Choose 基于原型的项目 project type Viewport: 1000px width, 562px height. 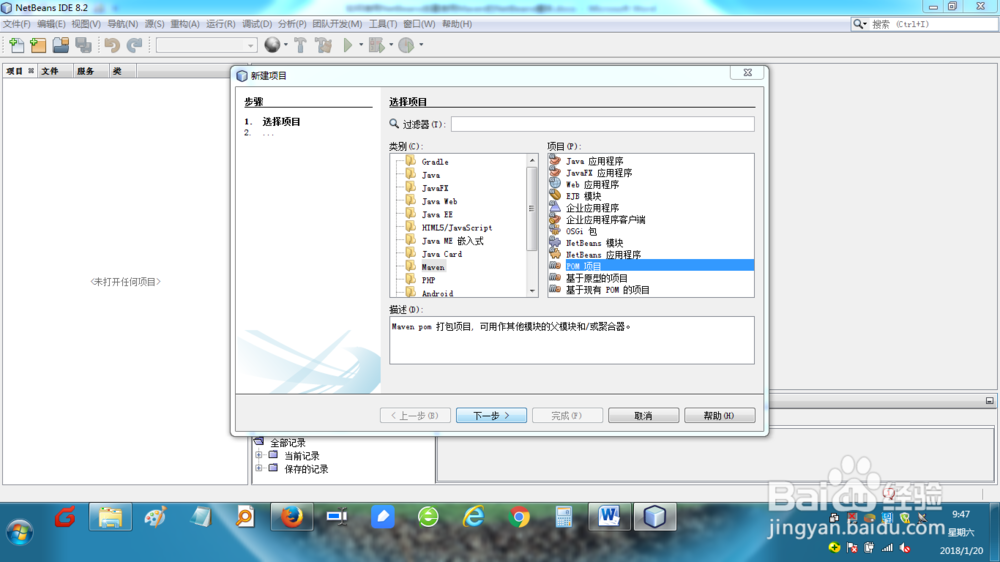596,278
